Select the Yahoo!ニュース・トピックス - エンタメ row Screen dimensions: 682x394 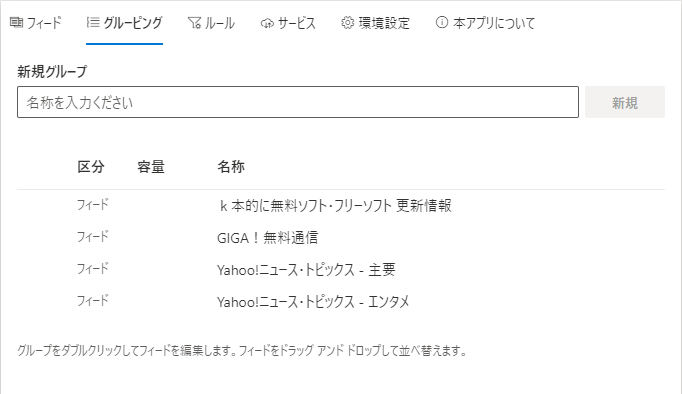click(341, 301)
